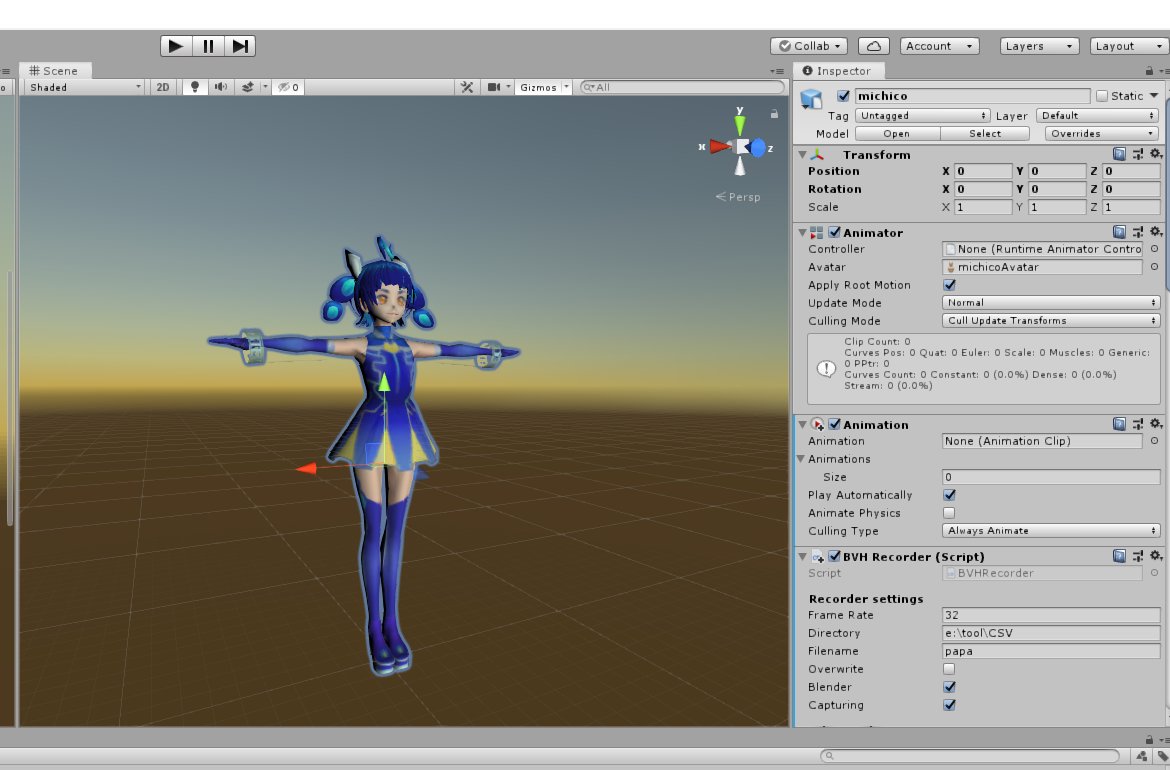Open the Layer Default dropdown

(x=1097, y=116)
